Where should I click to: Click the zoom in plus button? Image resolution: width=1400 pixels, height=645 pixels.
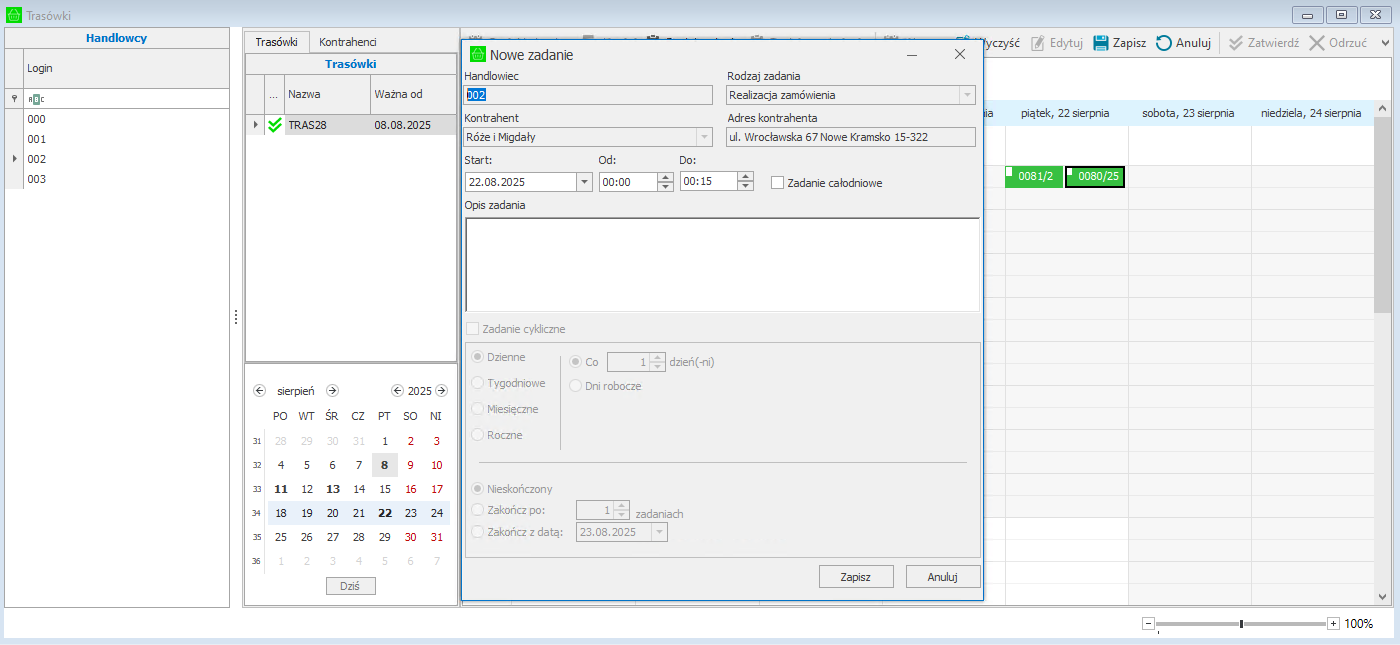point(1333,624)
